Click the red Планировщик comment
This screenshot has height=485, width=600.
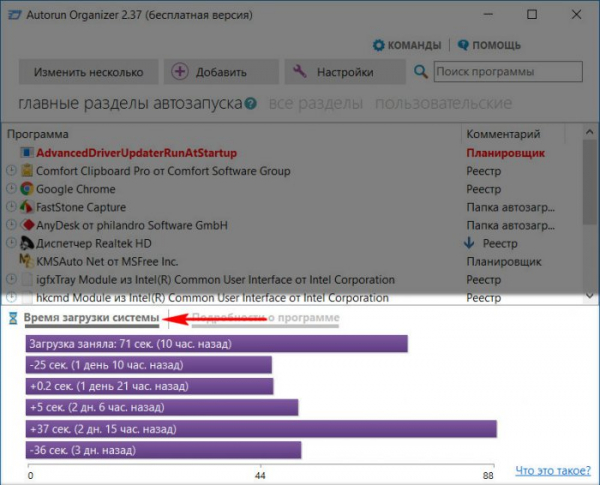click(505, 153)
